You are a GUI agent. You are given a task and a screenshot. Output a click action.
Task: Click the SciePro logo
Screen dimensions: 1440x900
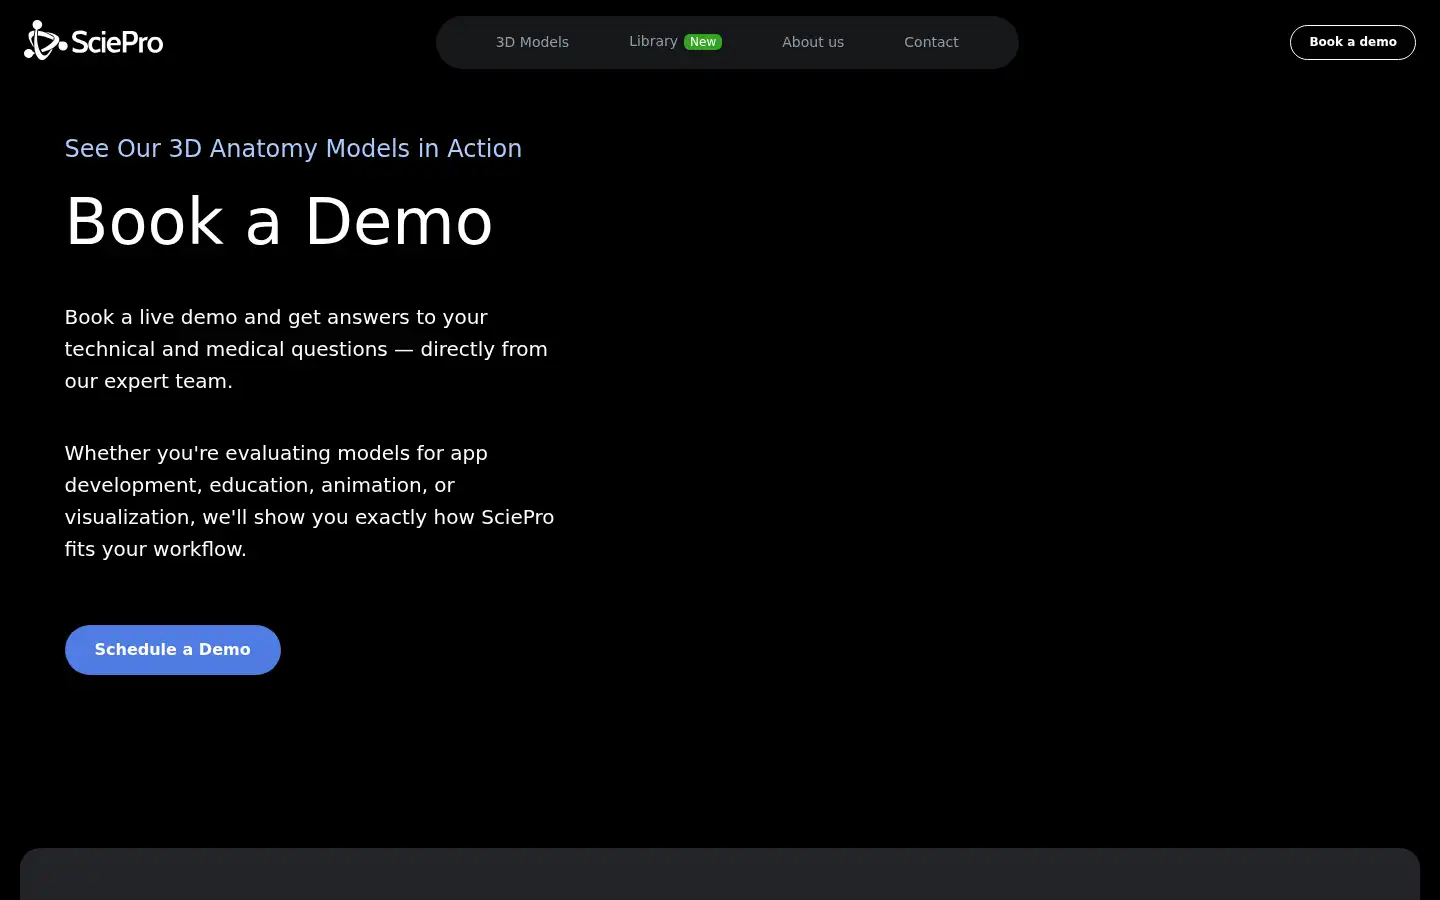93,41
